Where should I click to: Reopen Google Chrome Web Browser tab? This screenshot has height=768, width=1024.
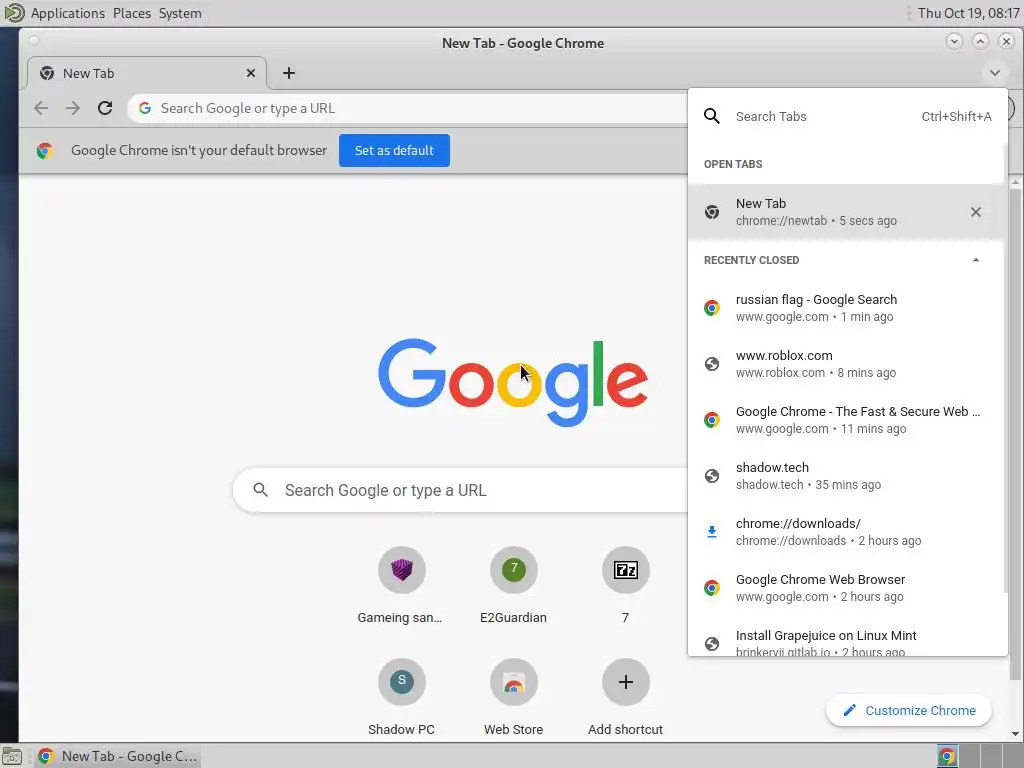tap(846, 588)
